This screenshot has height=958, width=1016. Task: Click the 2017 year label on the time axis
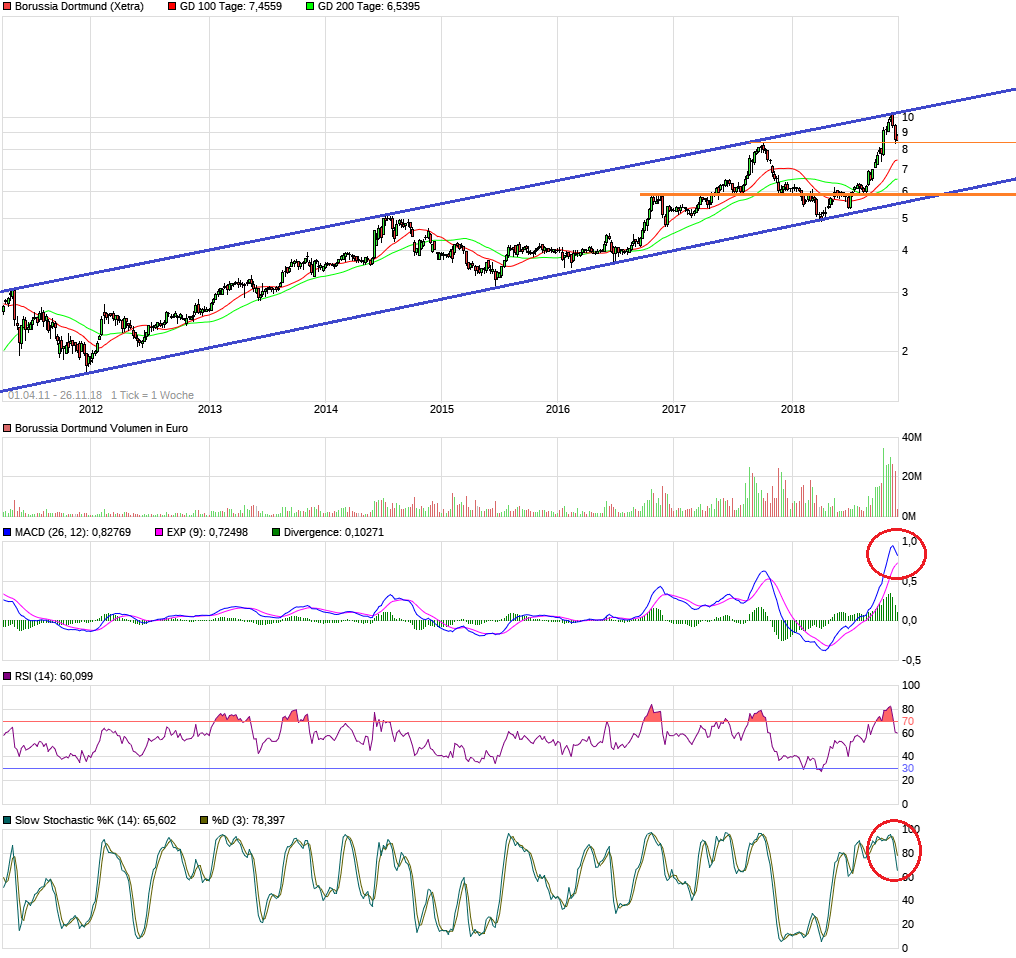point(674,409)
